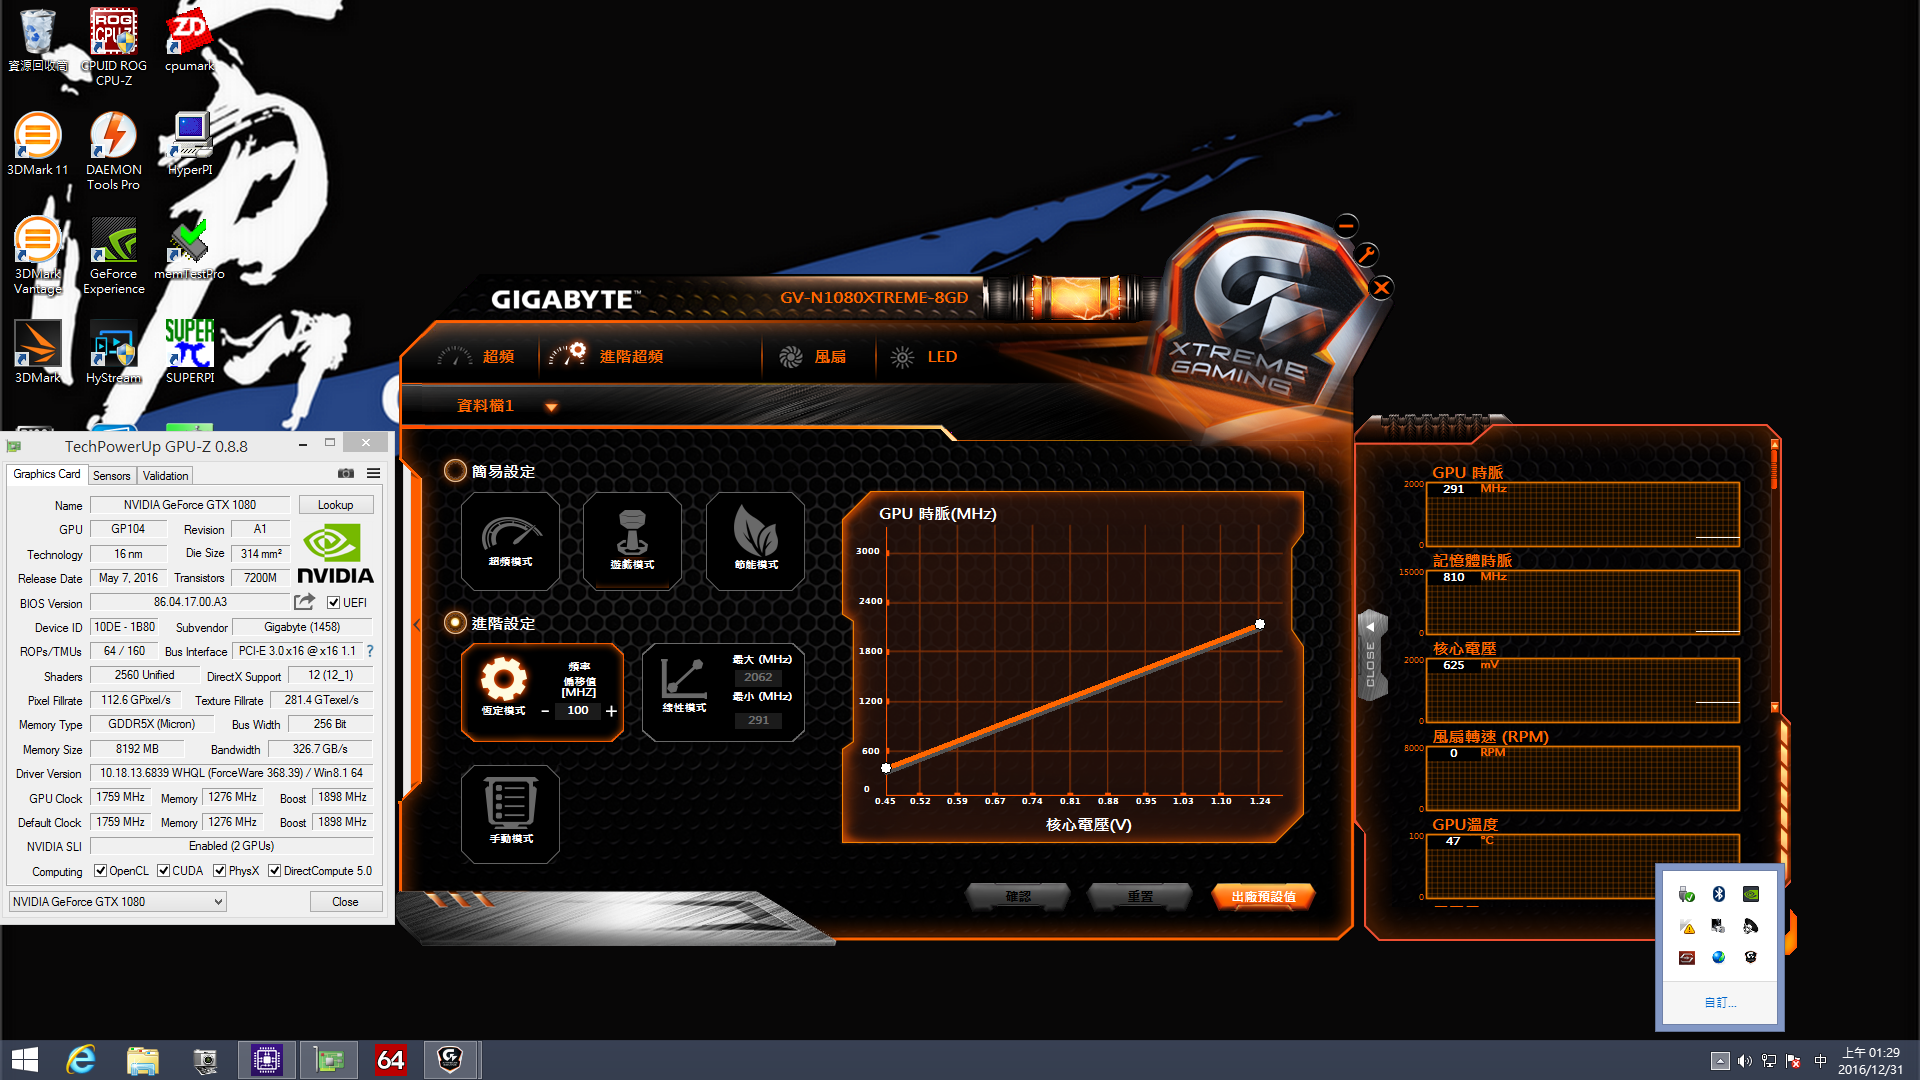Open the GeForce Experience desktop shortcut
This screenshot has width=1920, height=1080.
point(114,256)
